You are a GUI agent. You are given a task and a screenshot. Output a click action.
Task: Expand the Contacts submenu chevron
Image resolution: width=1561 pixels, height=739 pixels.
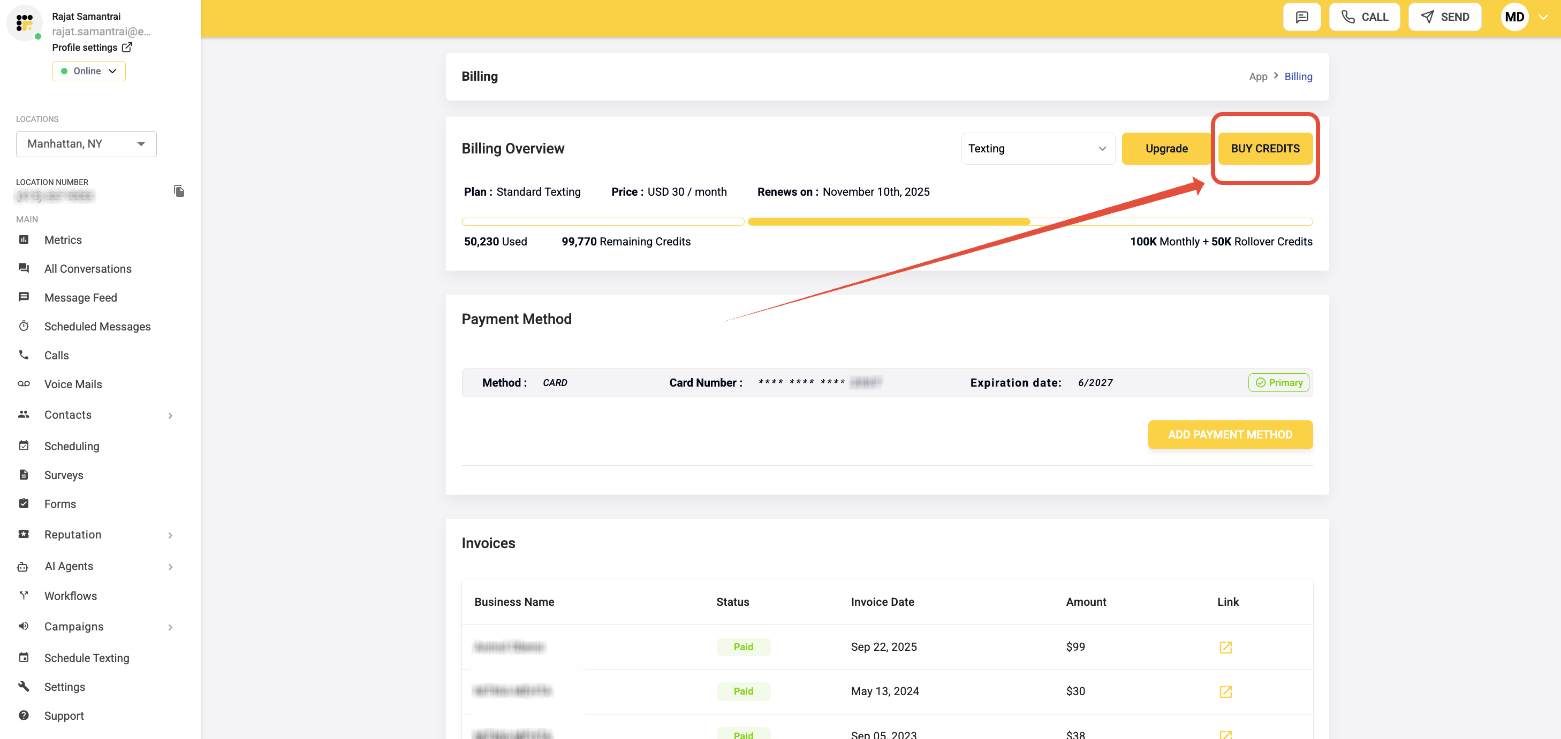pos(170,416)
